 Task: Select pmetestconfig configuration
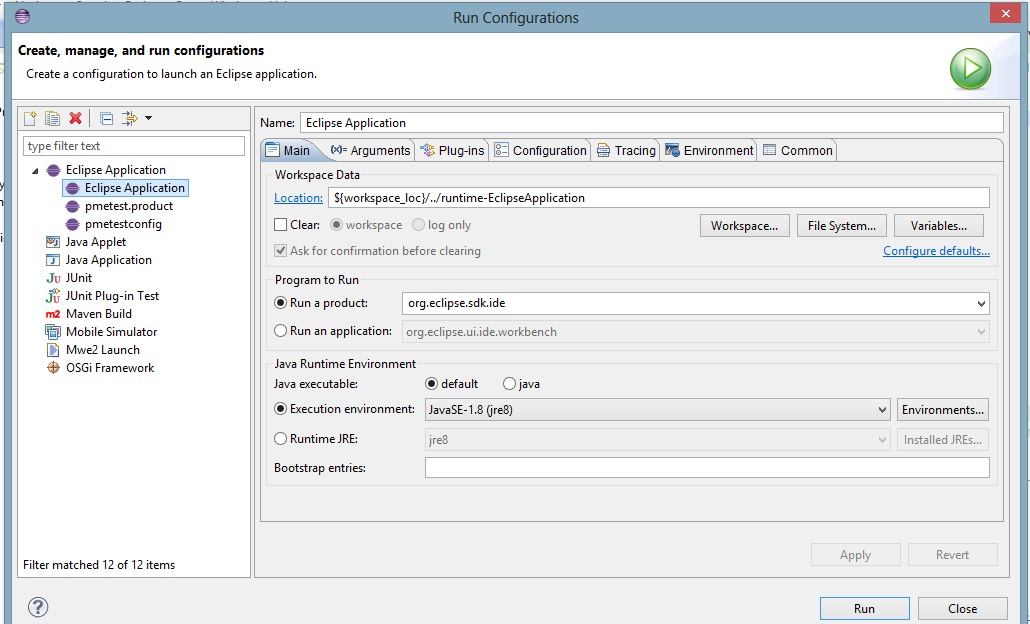pos(123,224)
